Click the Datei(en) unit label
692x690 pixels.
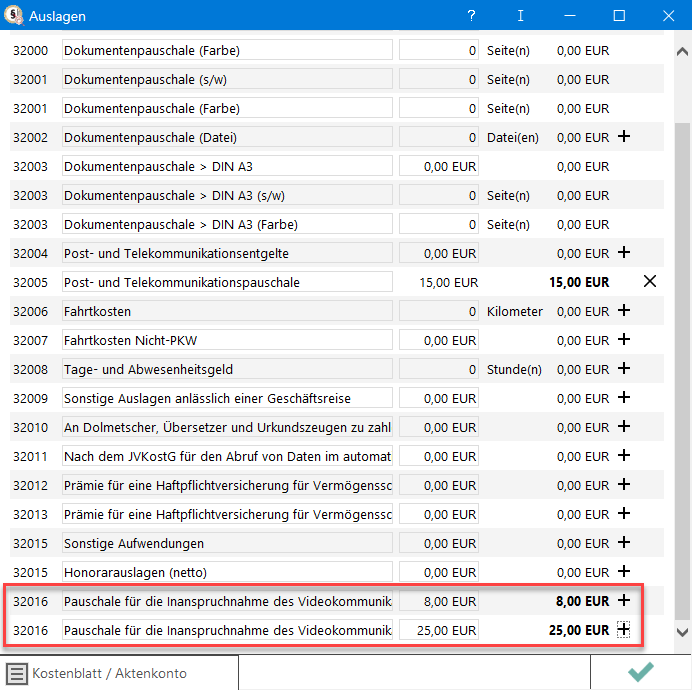513,138
